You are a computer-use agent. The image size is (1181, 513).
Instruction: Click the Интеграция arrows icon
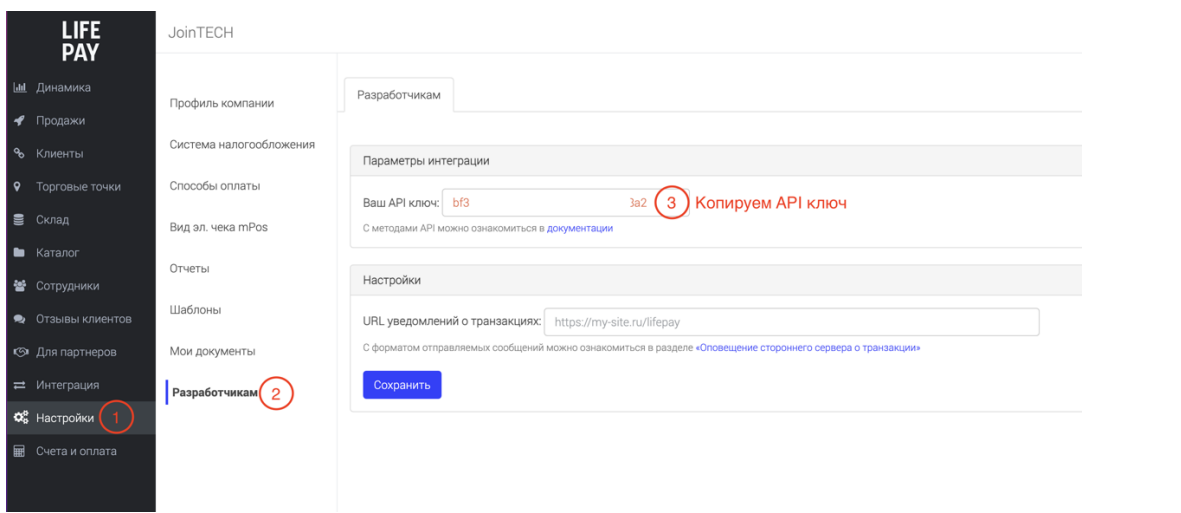pyautogui.click(x=20, y=386)
